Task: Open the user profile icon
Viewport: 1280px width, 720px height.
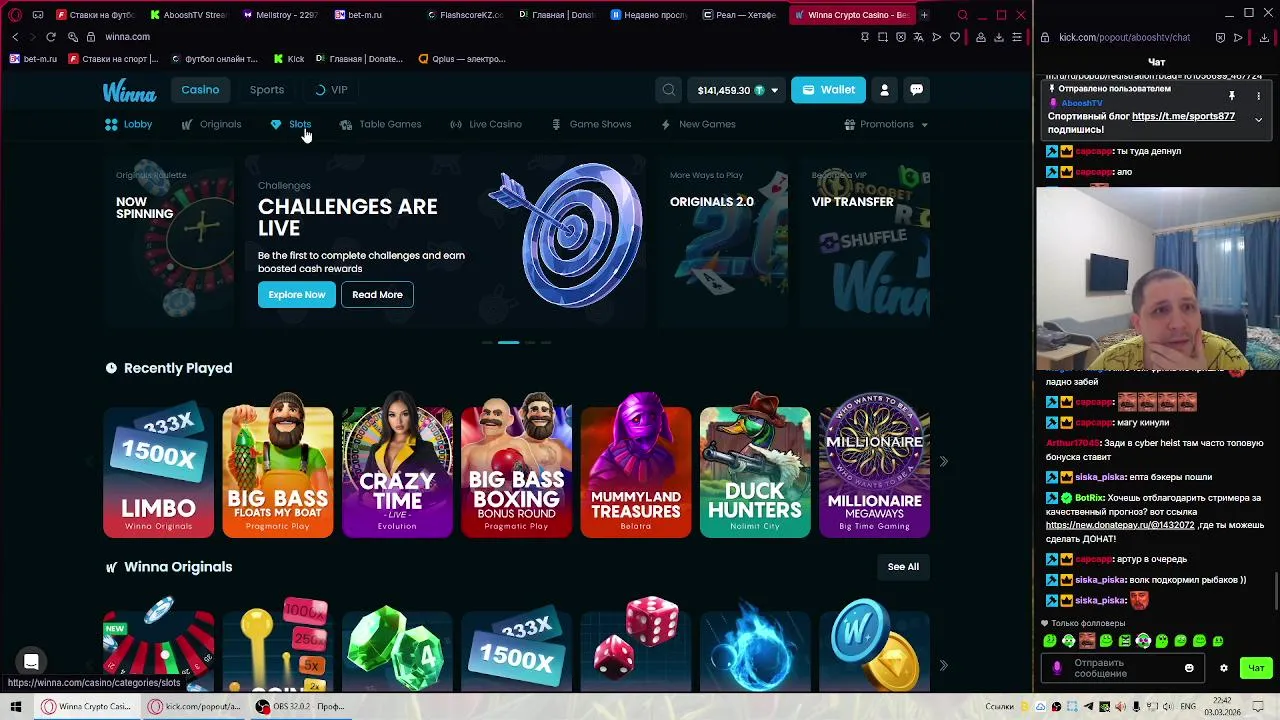Action: [884, 90]
